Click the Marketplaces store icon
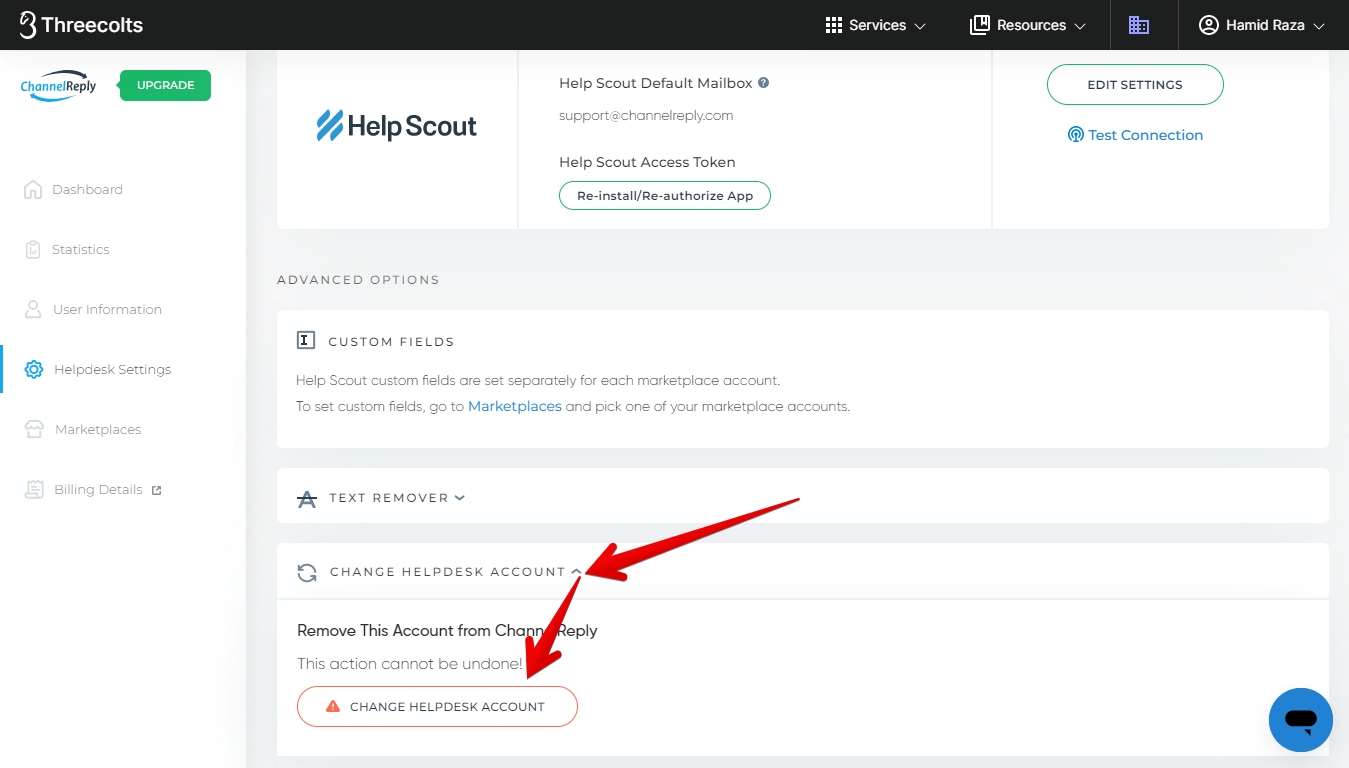This screenshot has height=768, width=1349. pos(34,429)
